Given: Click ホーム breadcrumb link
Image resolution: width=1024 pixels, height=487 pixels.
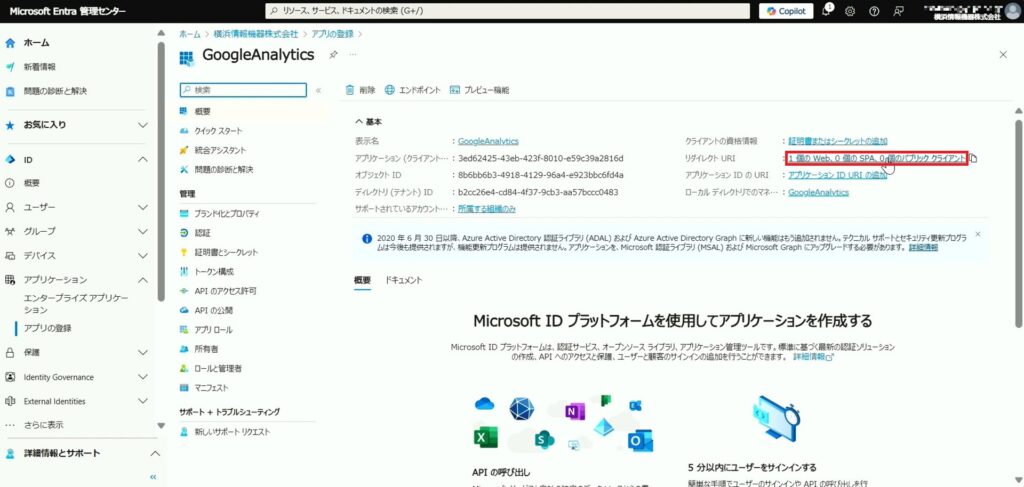Looking at the screenshot, I should [x=189, y=34].
